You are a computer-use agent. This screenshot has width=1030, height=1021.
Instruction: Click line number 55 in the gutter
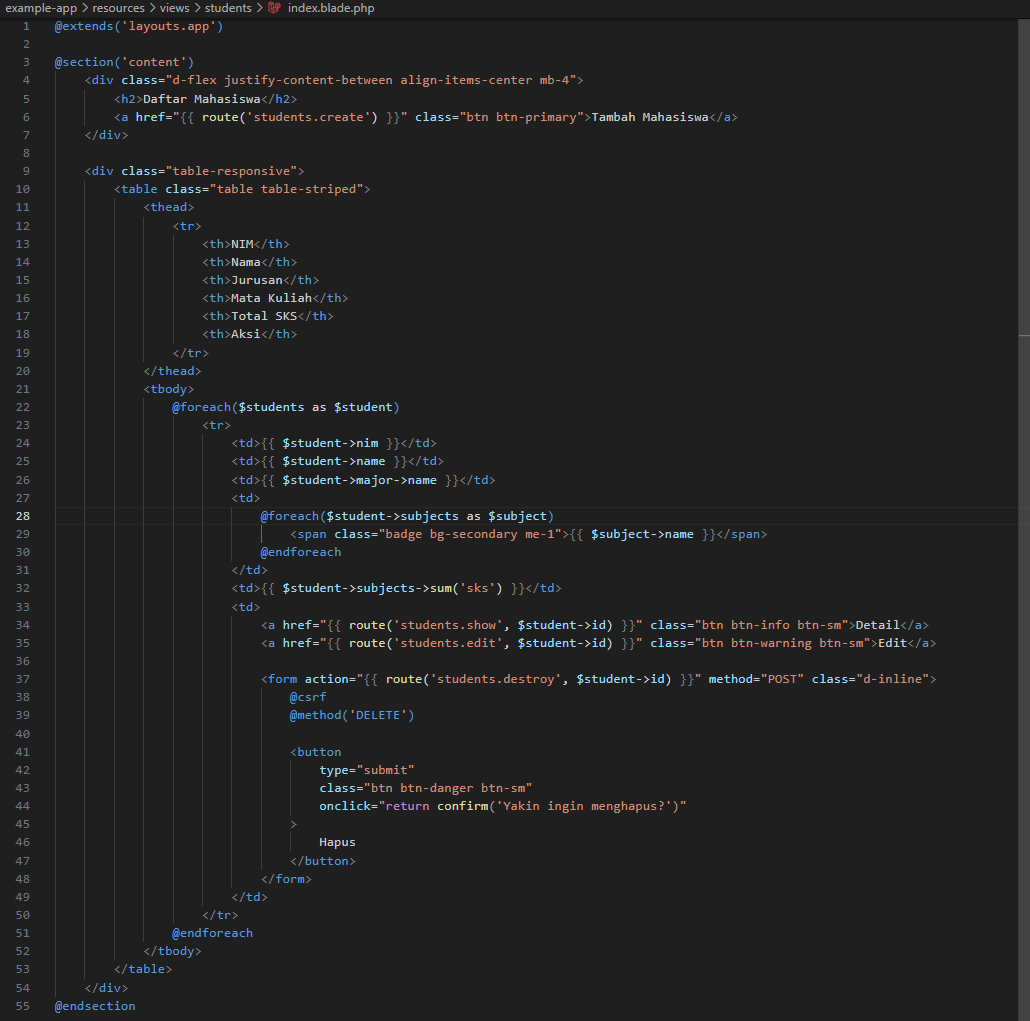click(x=23, y=1006)
